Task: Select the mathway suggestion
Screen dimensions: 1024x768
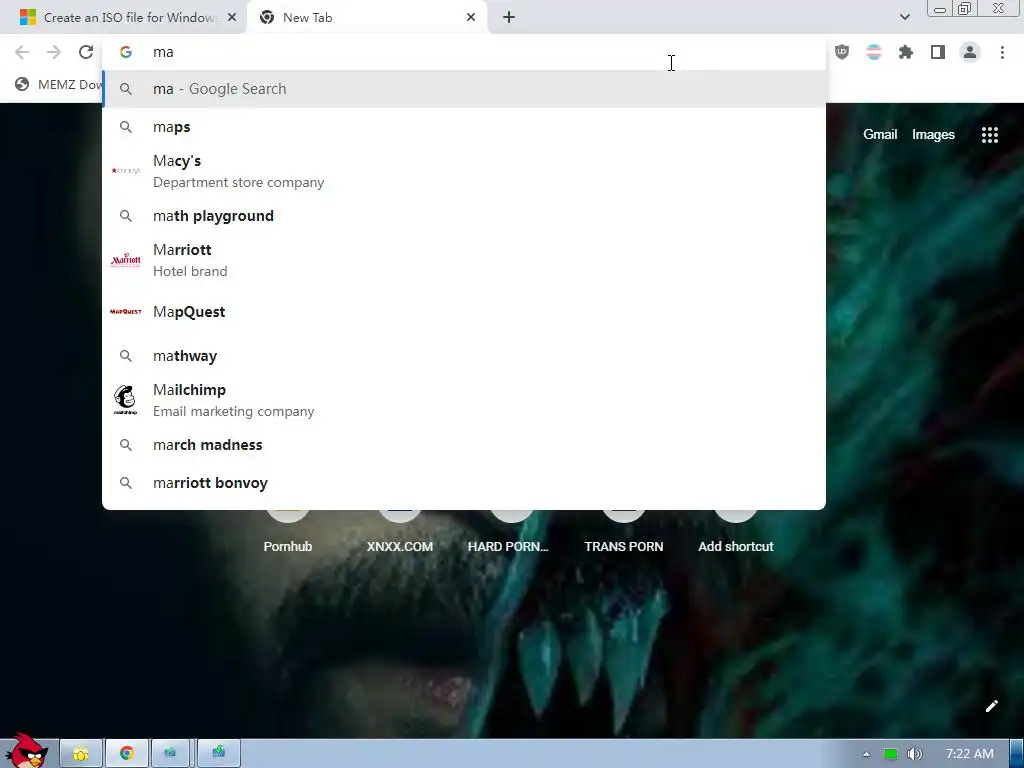Action: point(464,356)
